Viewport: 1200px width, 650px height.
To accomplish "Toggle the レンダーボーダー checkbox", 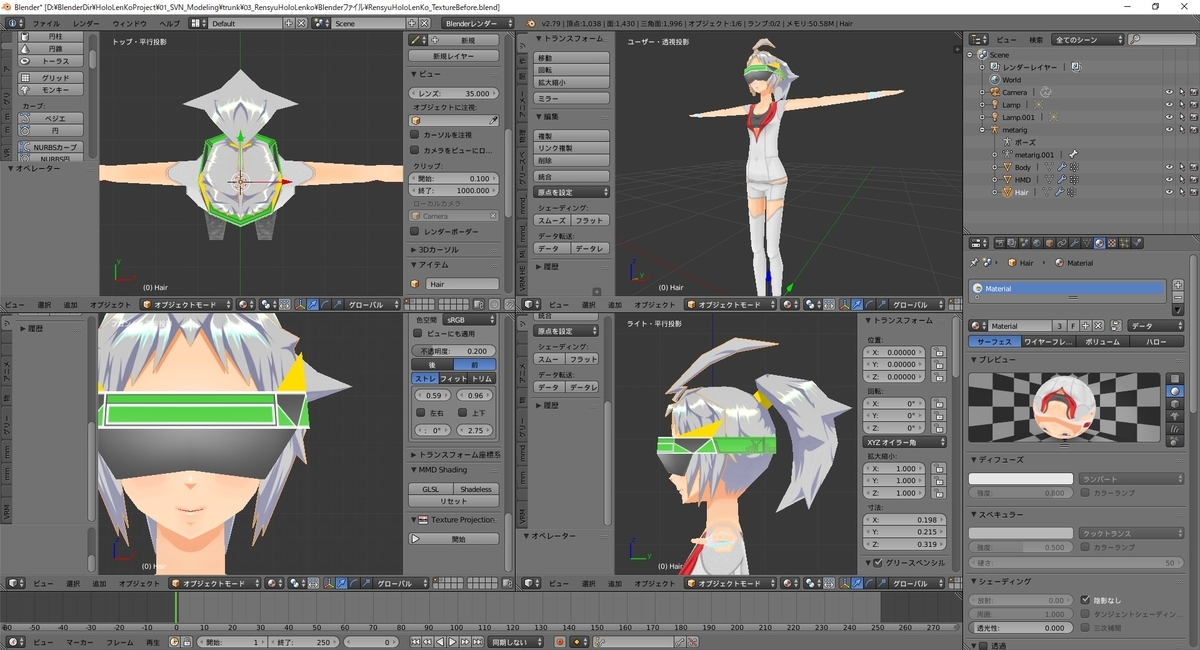I will pyautogui.click(x=415, y=231).
